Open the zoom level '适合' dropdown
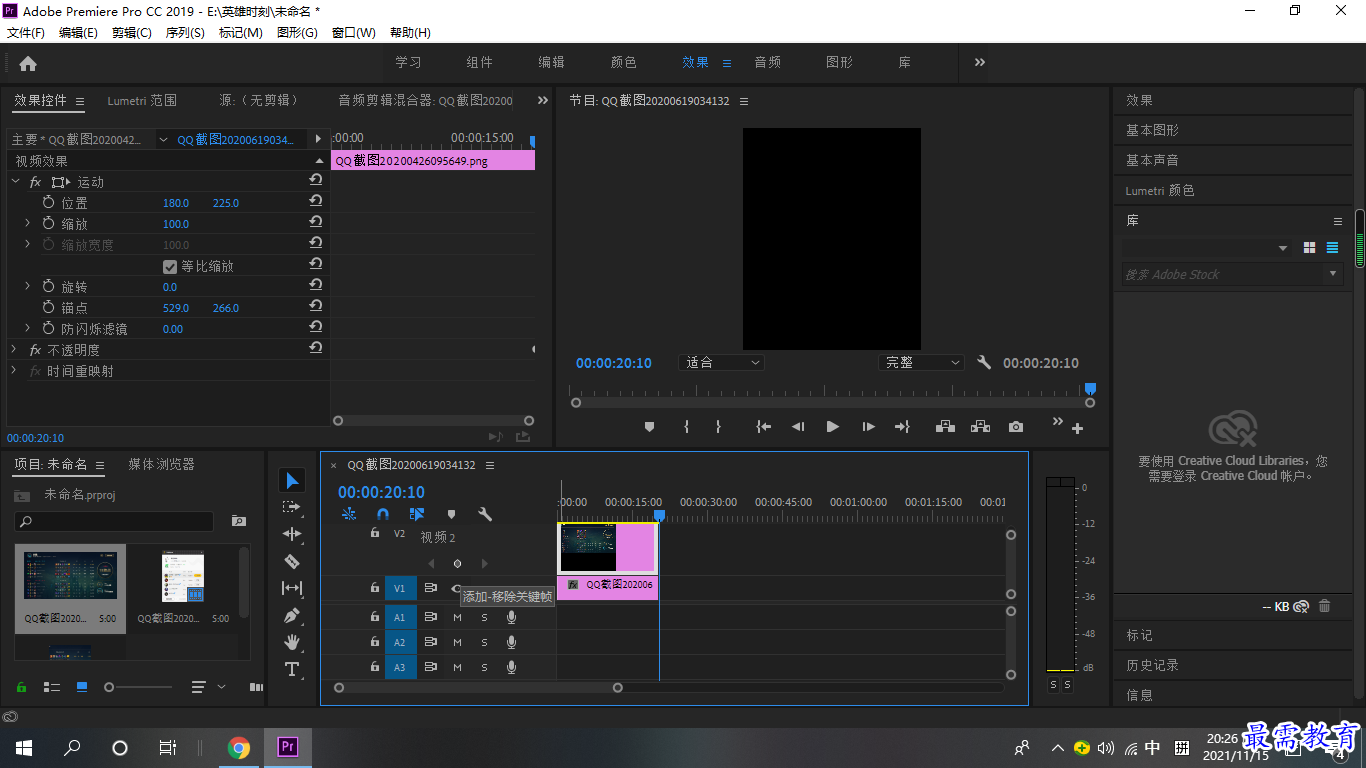This screenshot has width=1366, height=768. pos(722,363)
